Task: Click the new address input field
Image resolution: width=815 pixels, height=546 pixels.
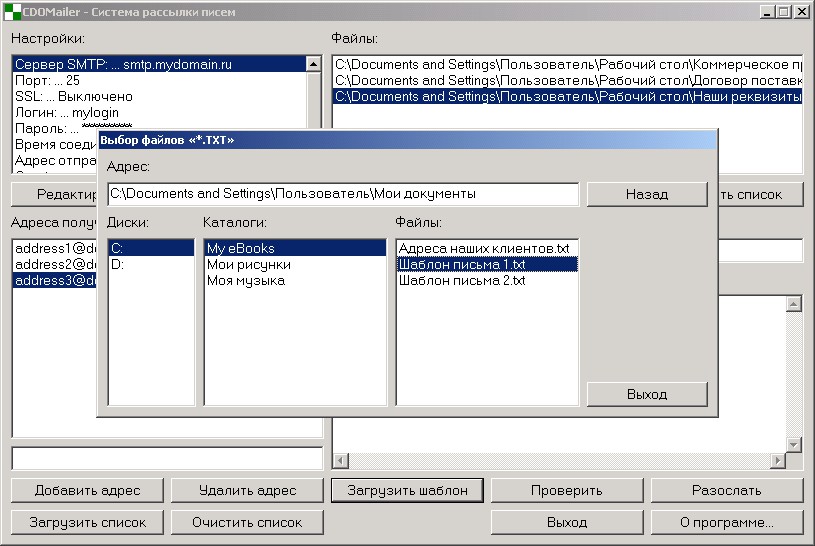Action: click(167, 459)
